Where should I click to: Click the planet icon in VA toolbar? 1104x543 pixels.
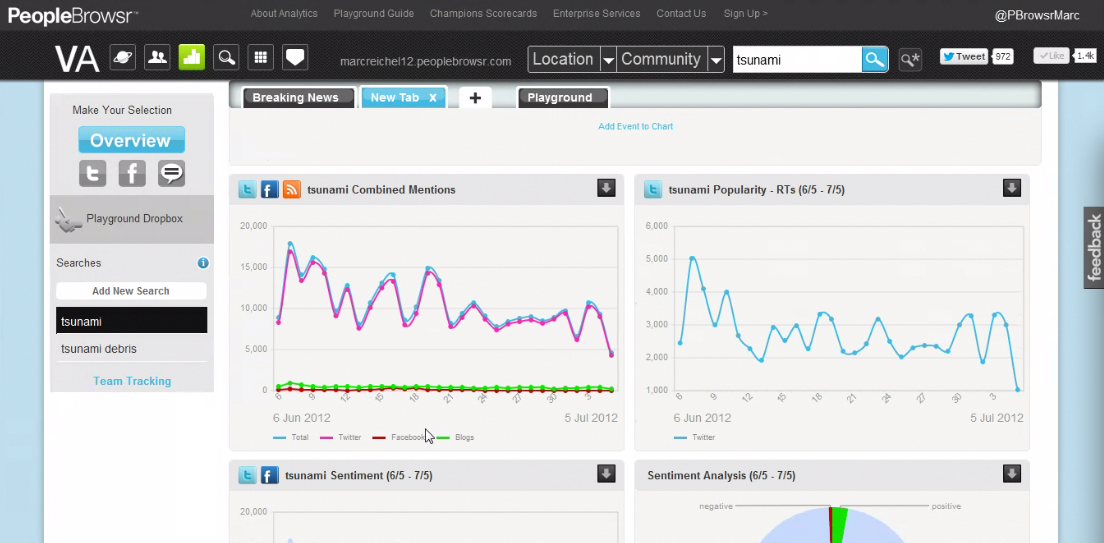[123, 58]
